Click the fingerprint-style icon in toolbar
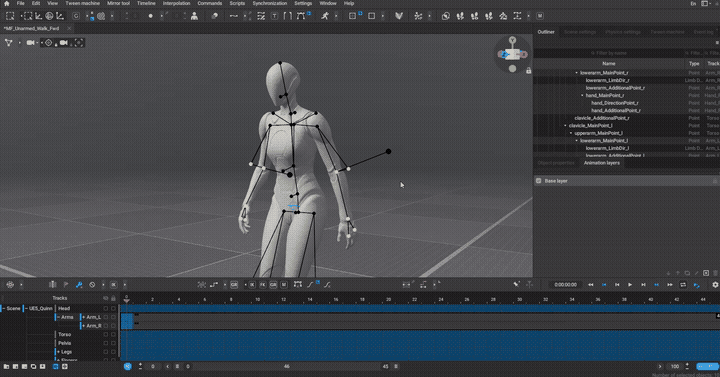The width and height of the screenshot is (720, 377). [x=101, y=16]
